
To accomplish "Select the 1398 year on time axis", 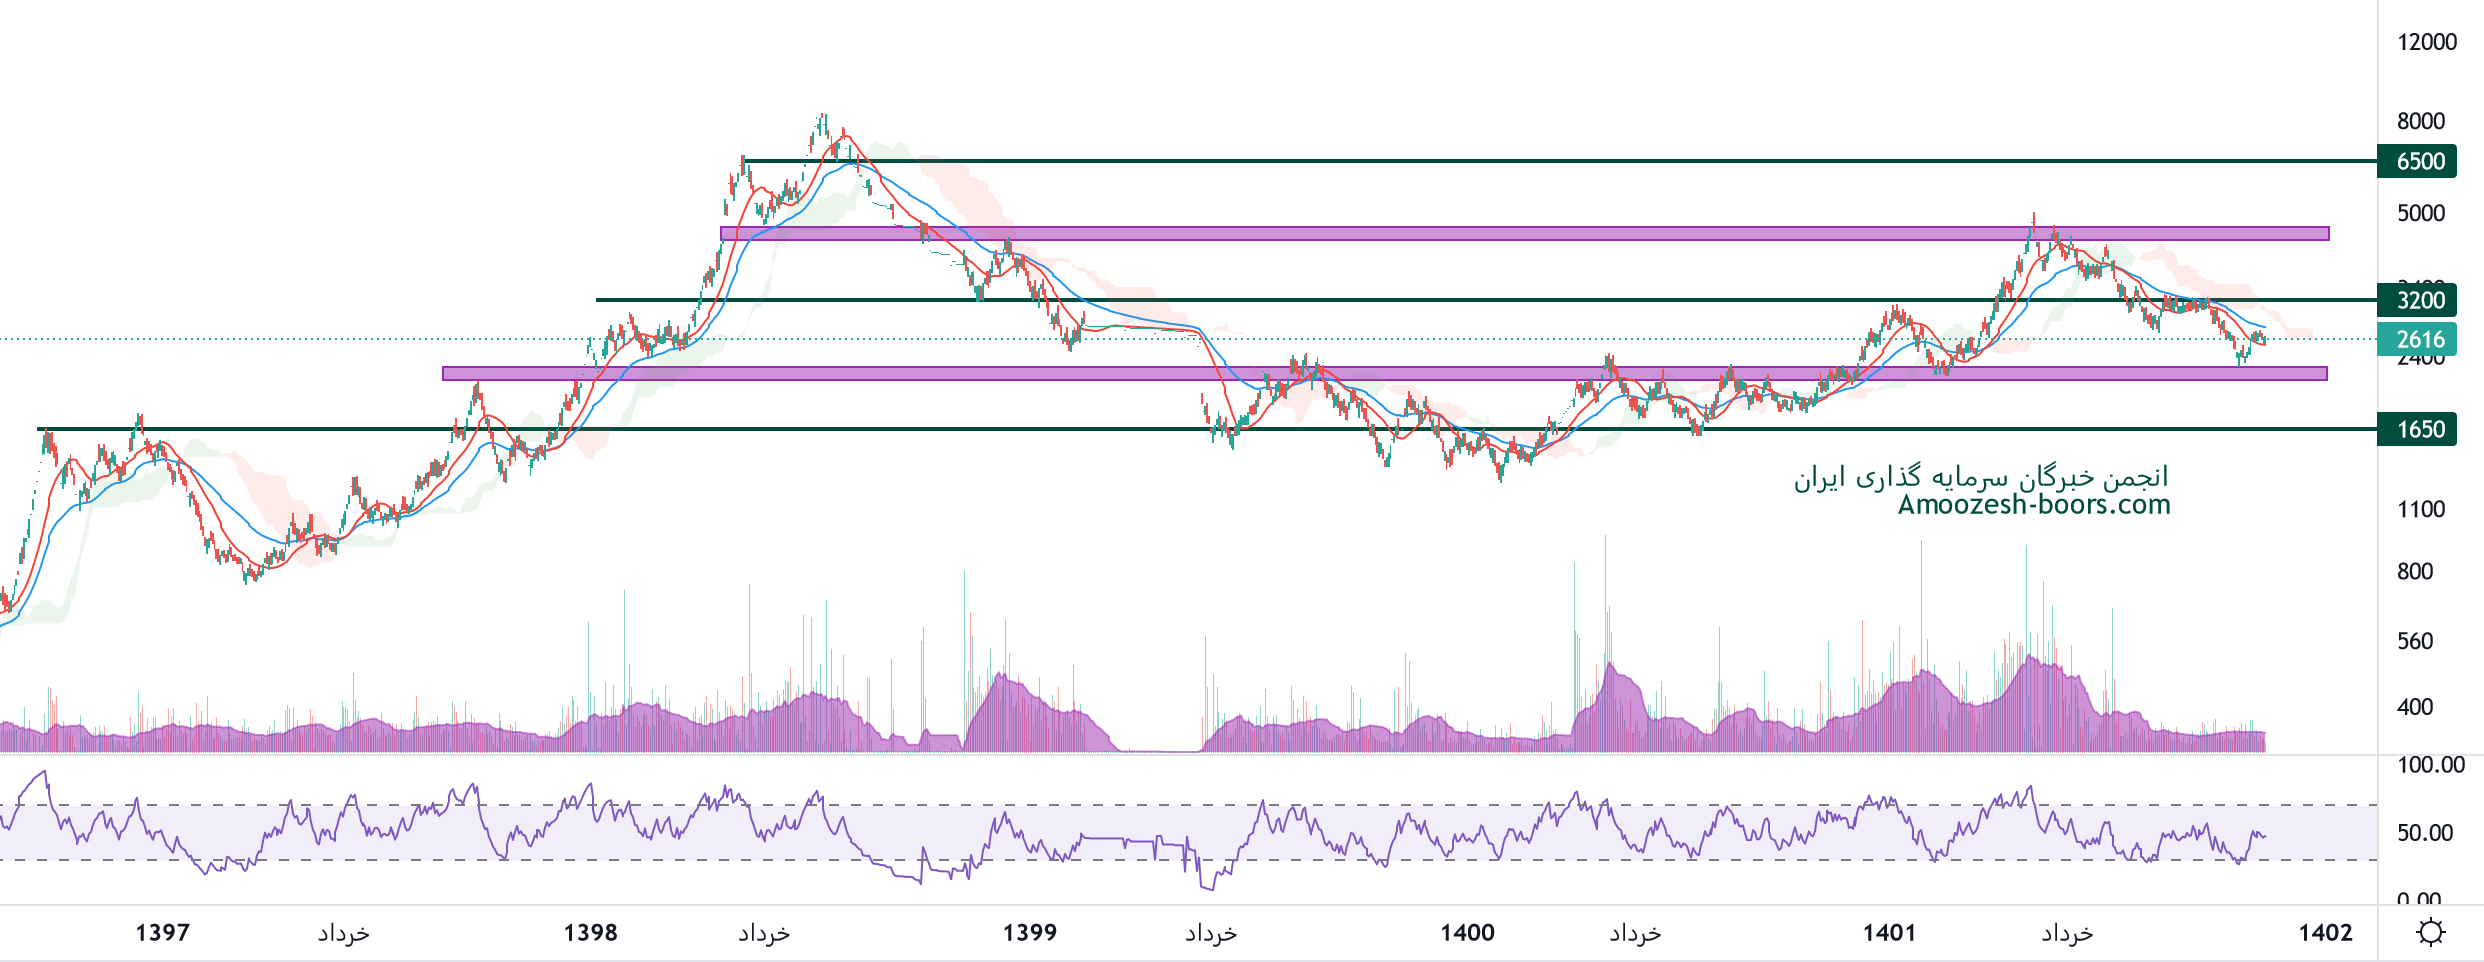I will coord(590,933).
